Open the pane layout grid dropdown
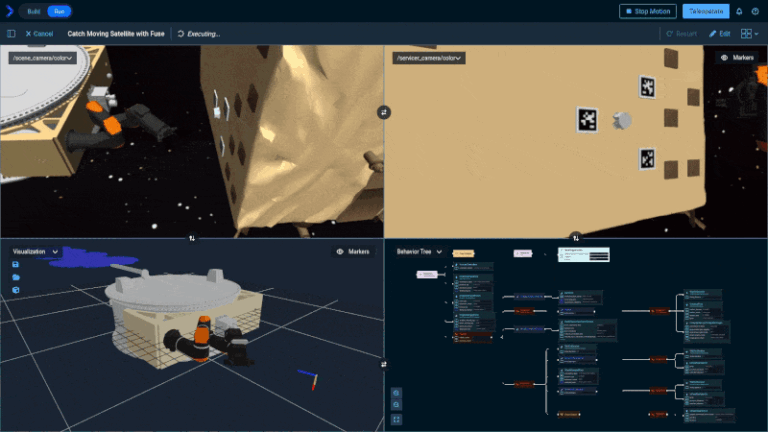768x432 pixels. click(x=750, y=33)
